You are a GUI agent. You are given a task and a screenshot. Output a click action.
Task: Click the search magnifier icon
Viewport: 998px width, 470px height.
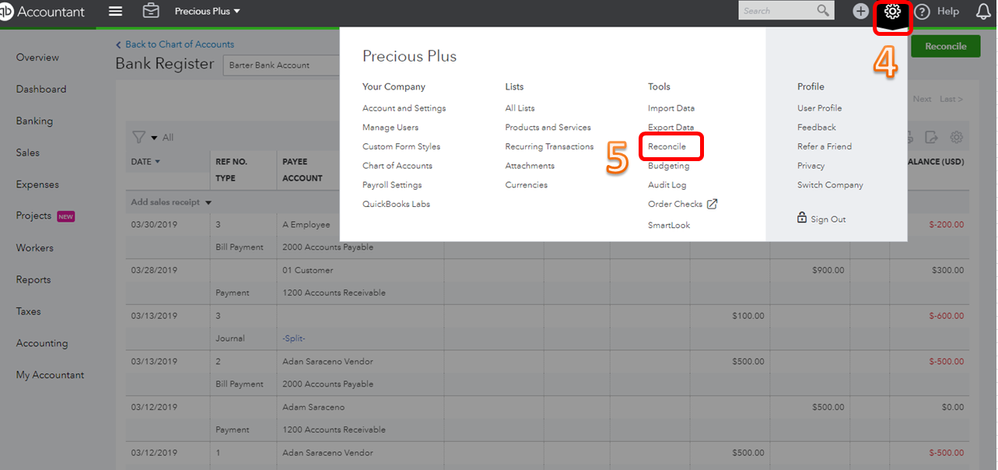point(823,10)
